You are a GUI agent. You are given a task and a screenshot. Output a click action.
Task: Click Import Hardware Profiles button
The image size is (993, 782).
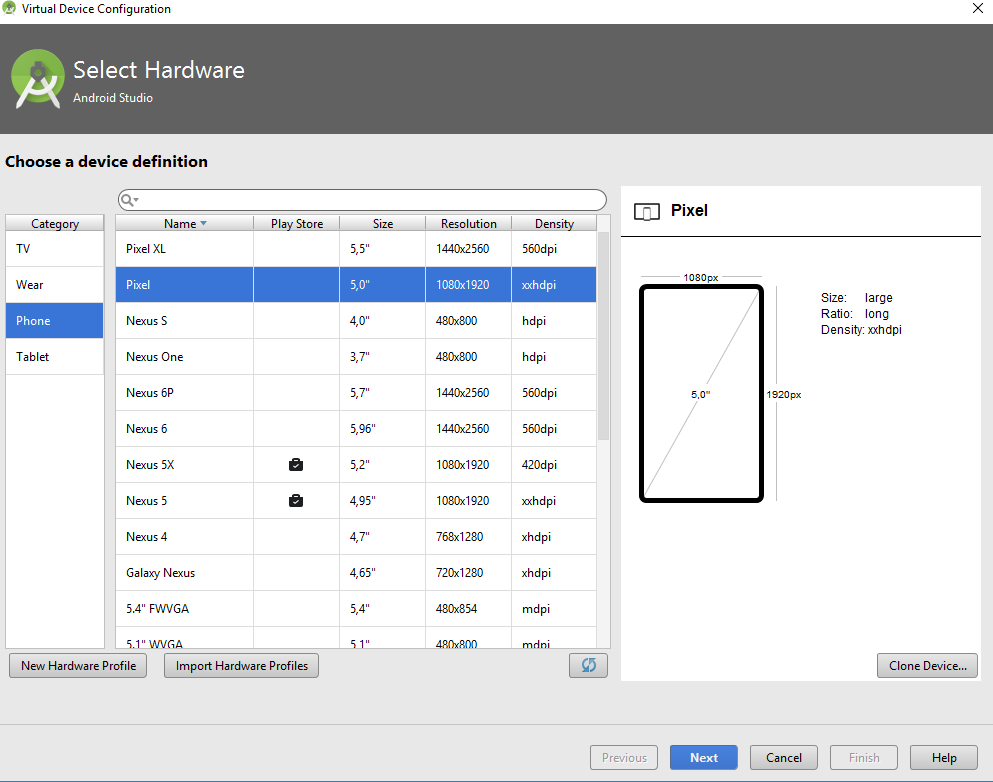(241, 665)
